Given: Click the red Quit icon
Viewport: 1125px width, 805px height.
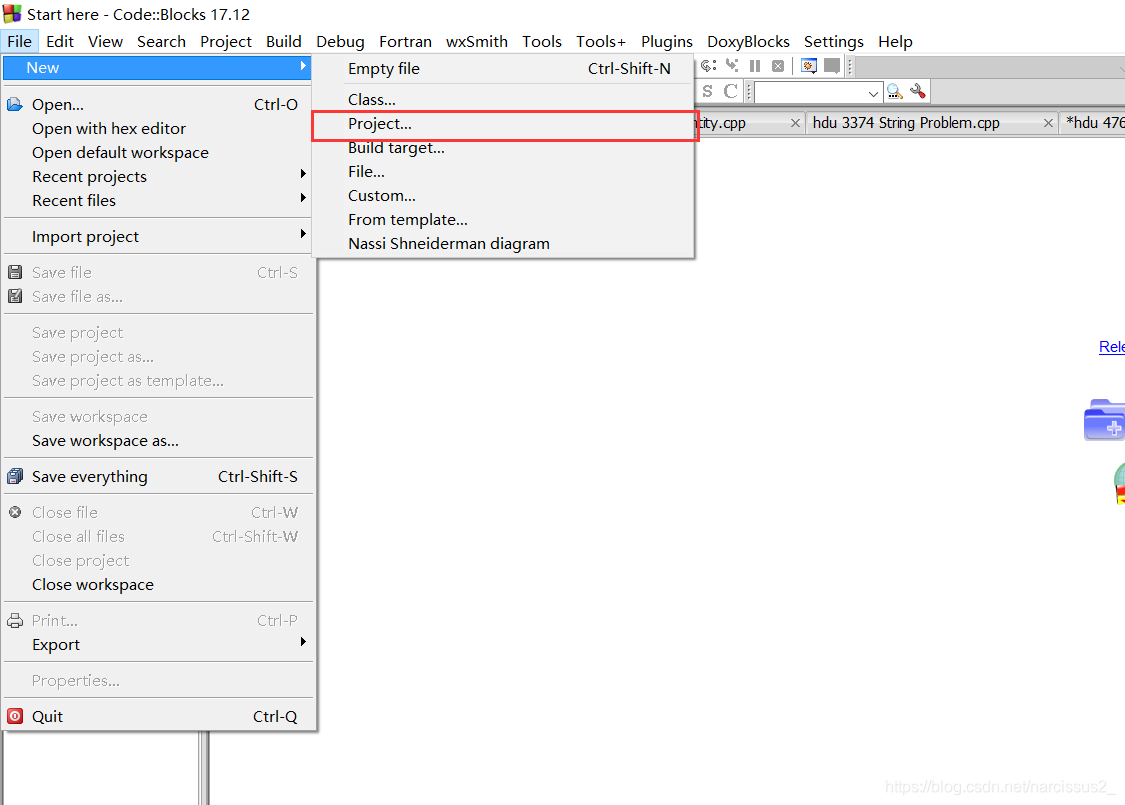Looking at the screenshot, I should (x=15, y=716).
